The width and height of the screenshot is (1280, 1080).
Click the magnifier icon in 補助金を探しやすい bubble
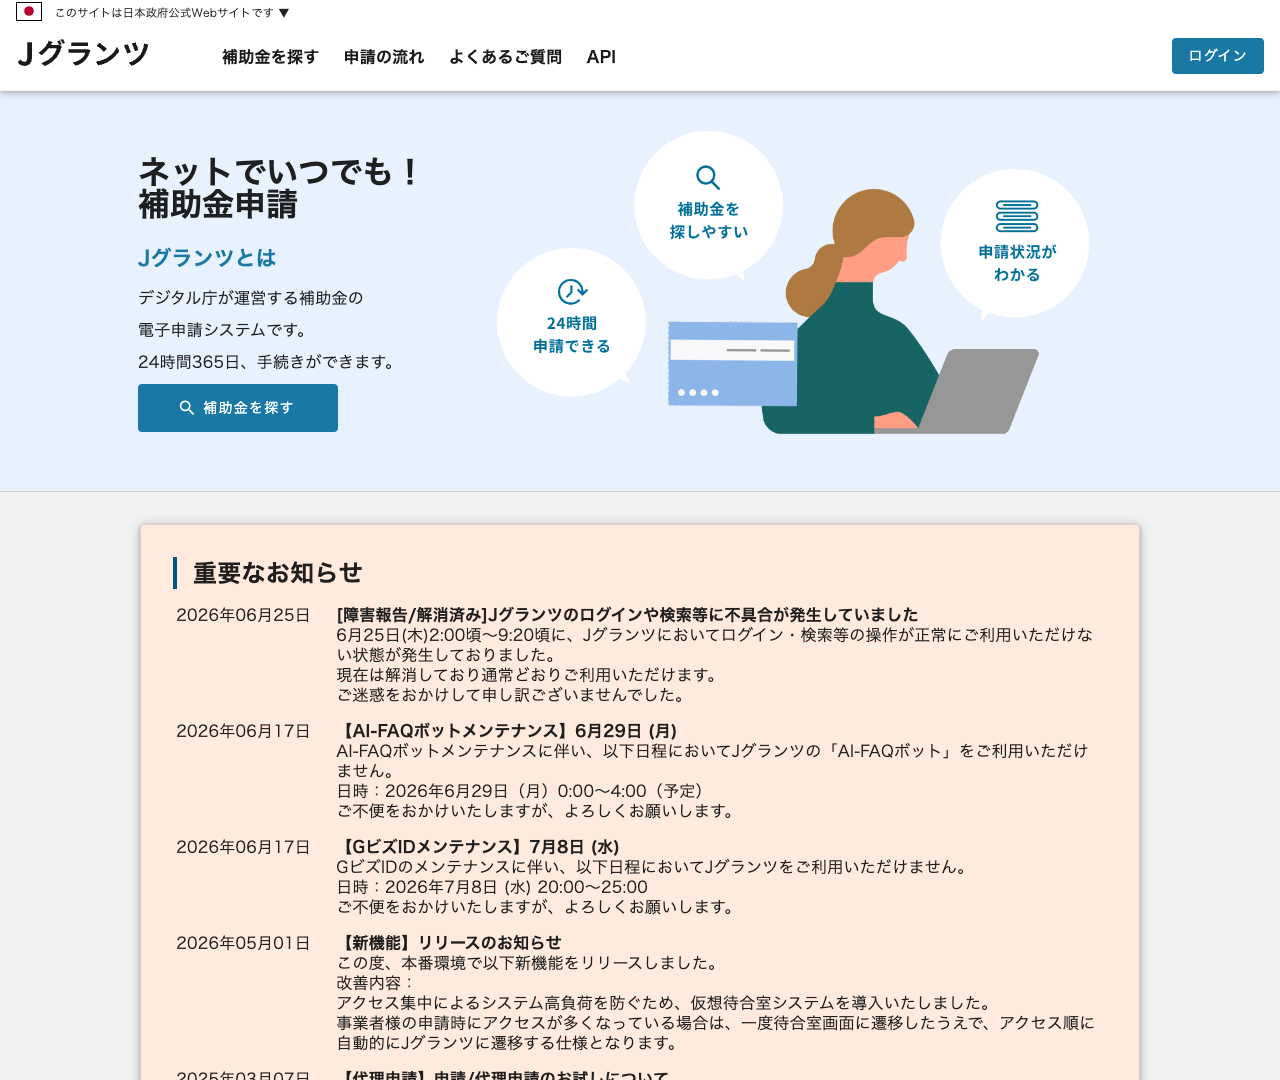pos(708,178)
